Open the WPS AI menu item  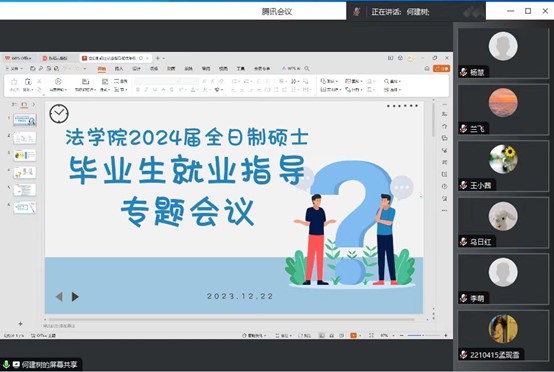pos(291,68)
